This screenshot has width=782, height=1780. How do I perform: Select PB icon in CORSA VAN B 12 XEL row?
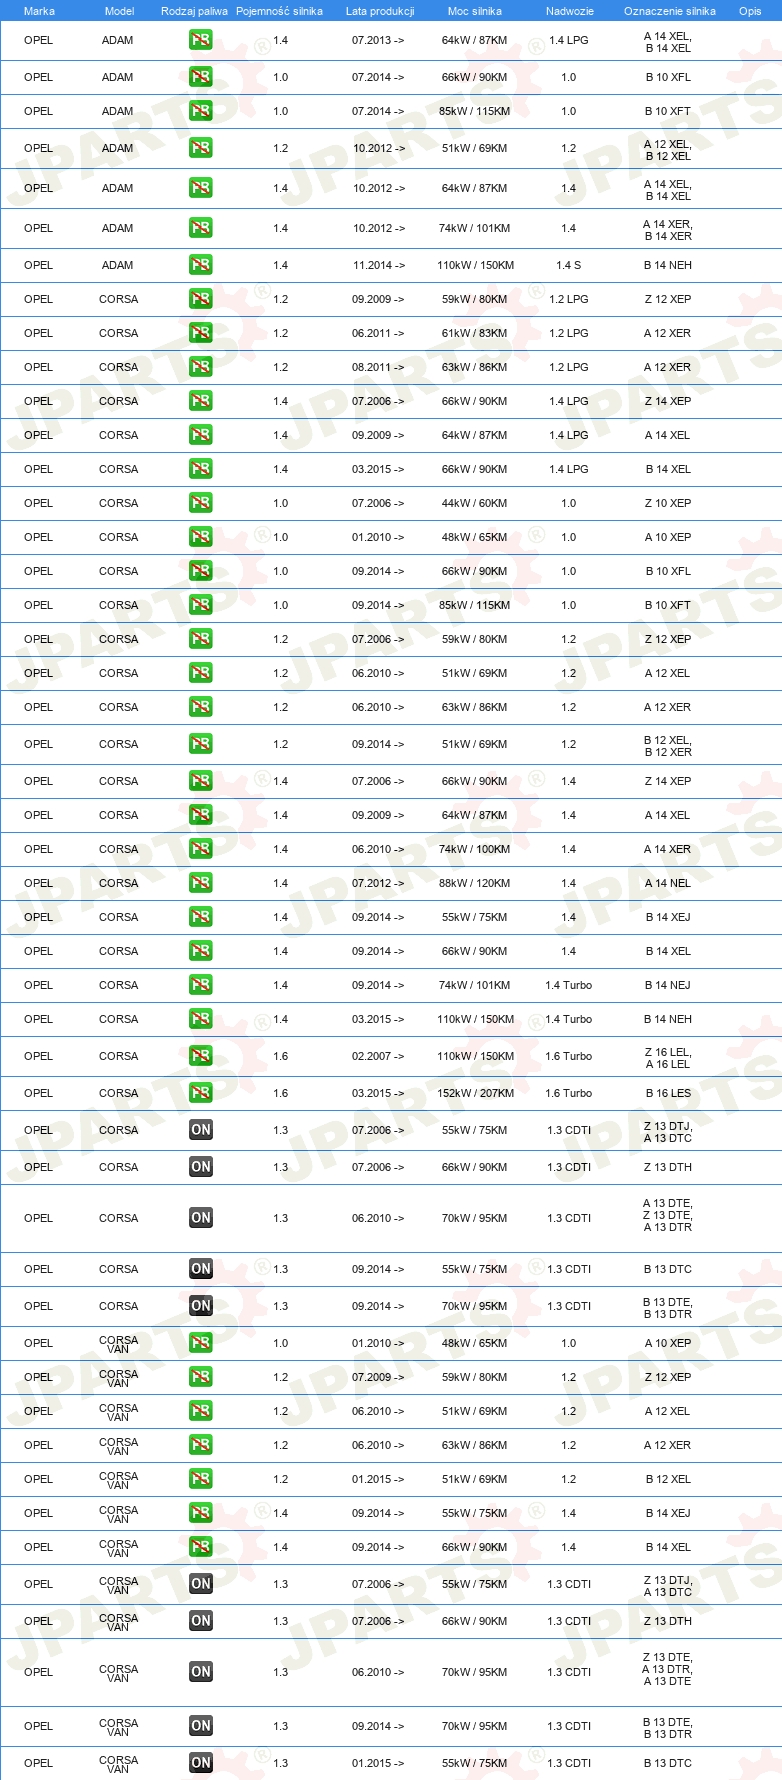(201, 1479)
